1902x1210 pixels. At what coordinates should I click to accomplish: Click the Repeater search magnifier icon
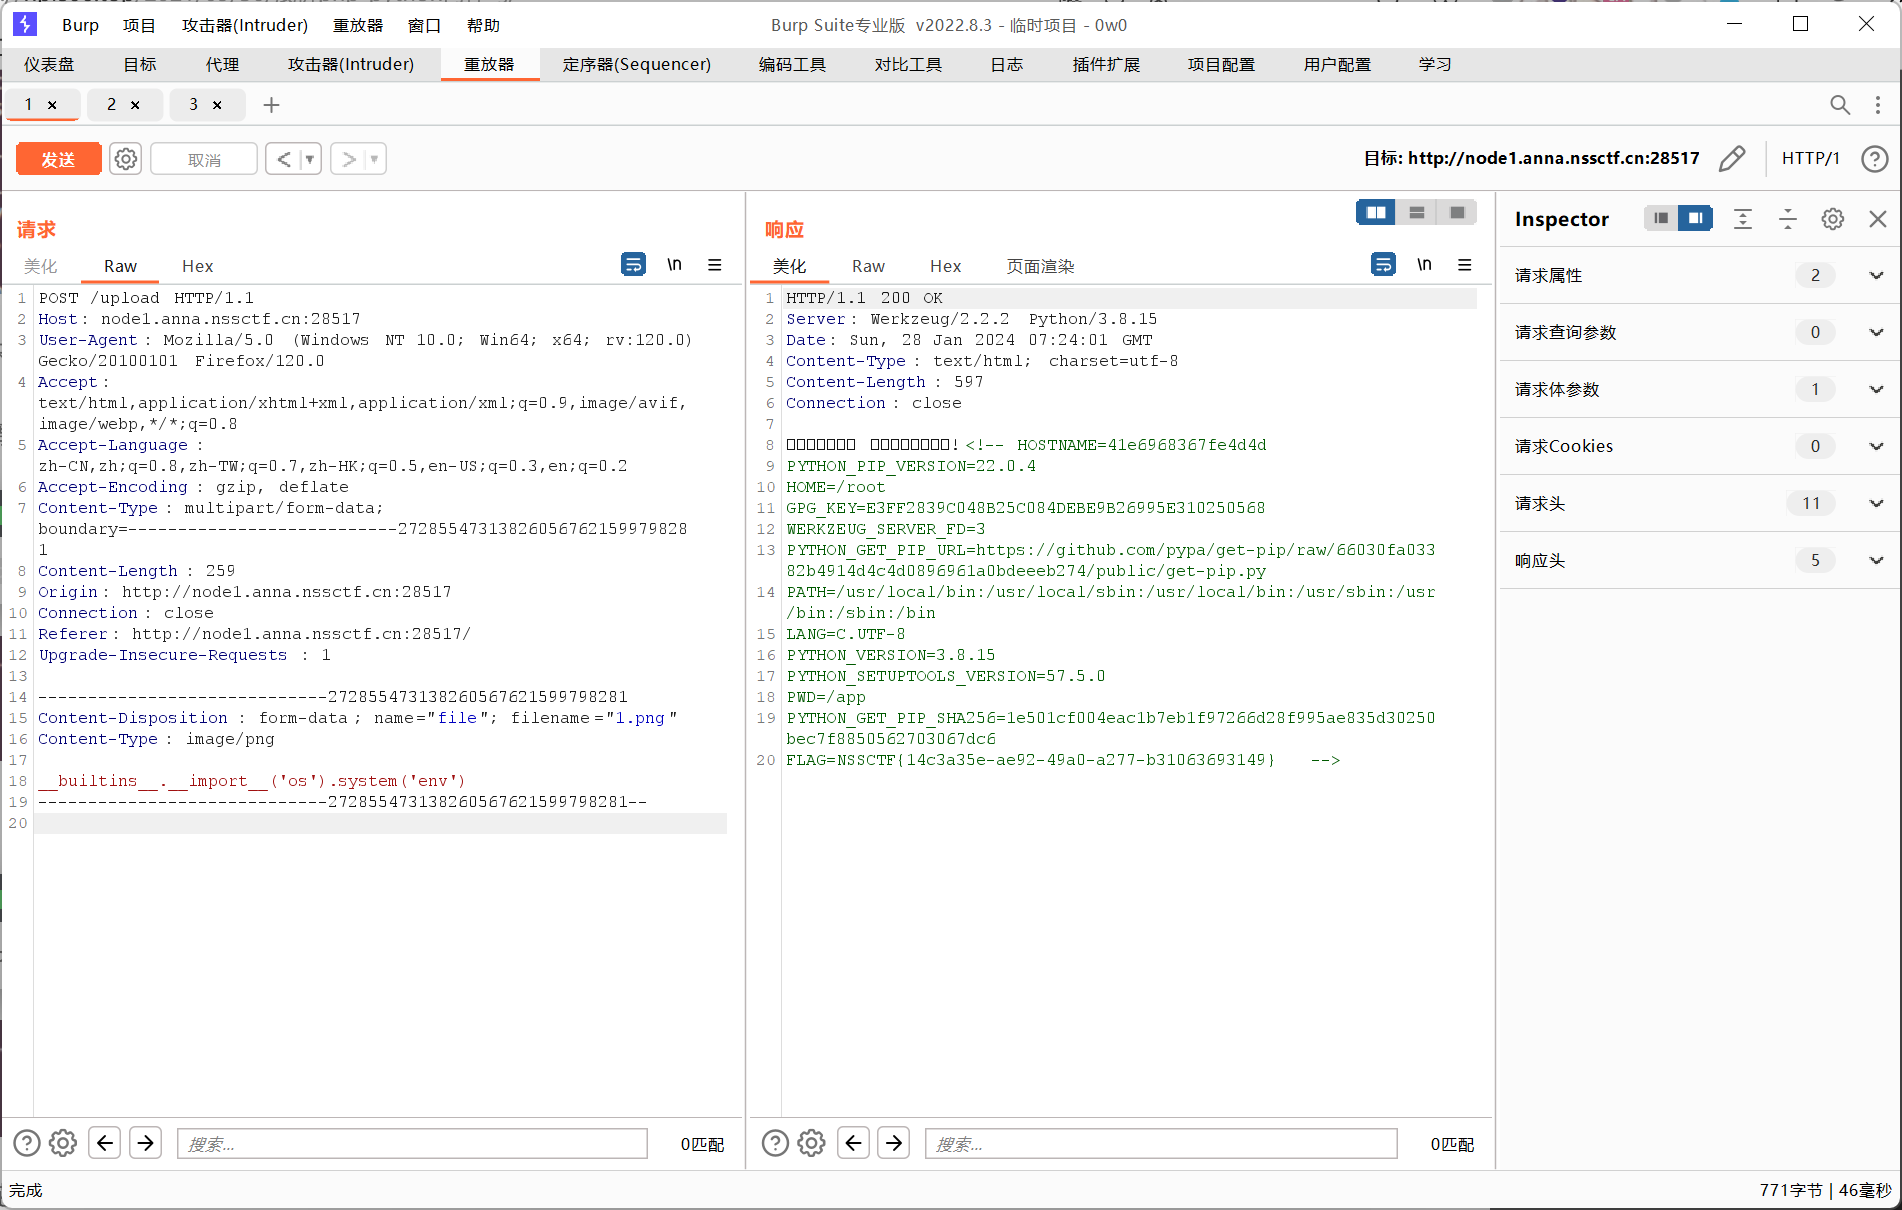pyautogui.click(x=1840, y=105)
